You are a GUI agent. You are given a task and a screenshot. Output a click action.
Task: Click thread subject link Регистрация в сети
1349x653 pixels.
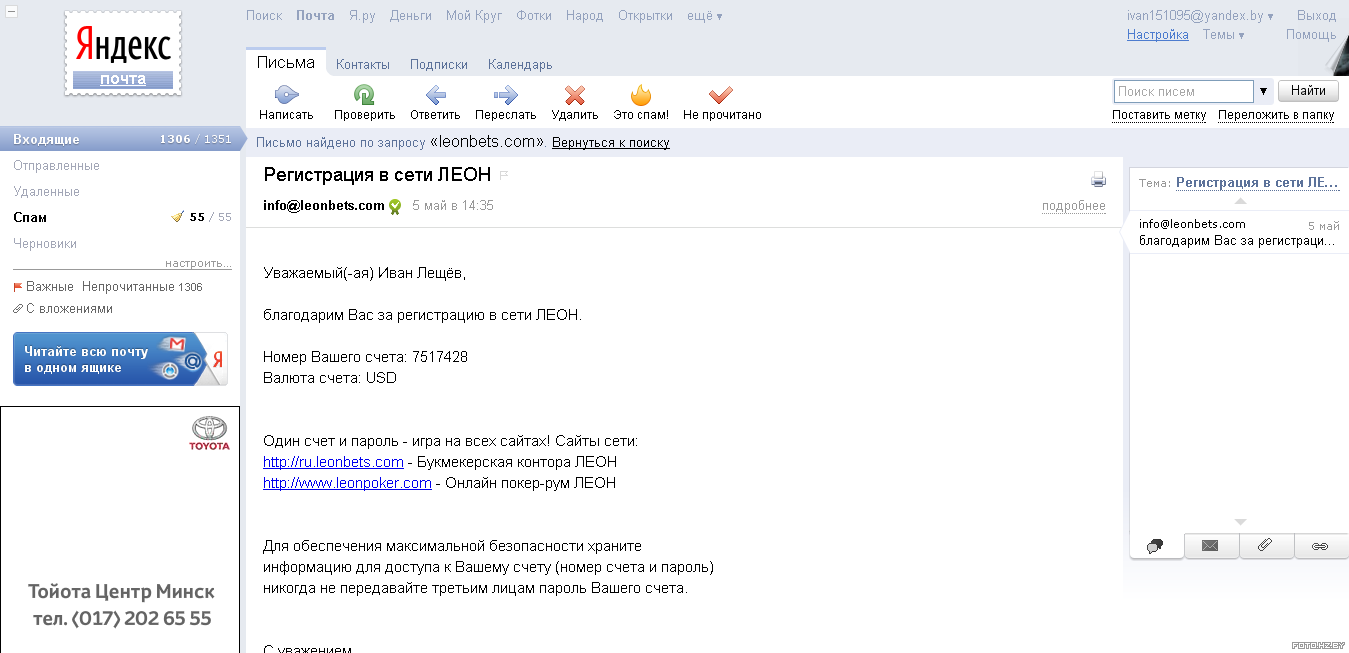pos(1258,183)
